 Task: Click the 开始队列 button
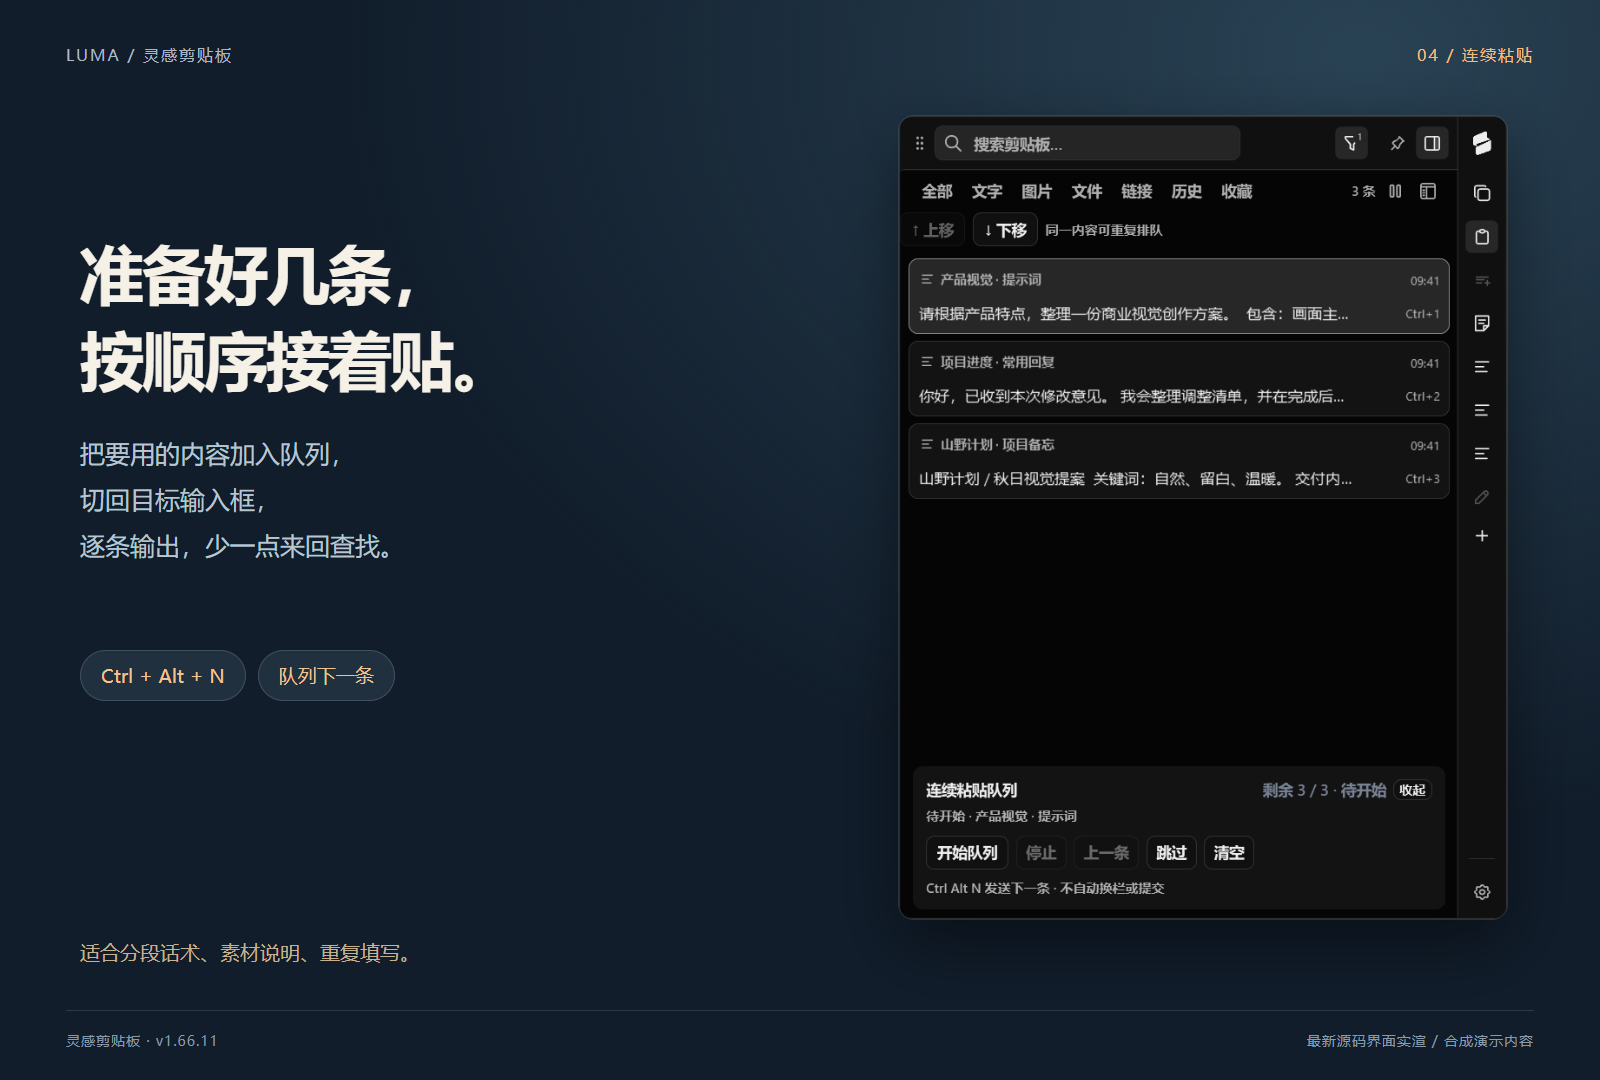pyautogui.click(x=967, y=853)
